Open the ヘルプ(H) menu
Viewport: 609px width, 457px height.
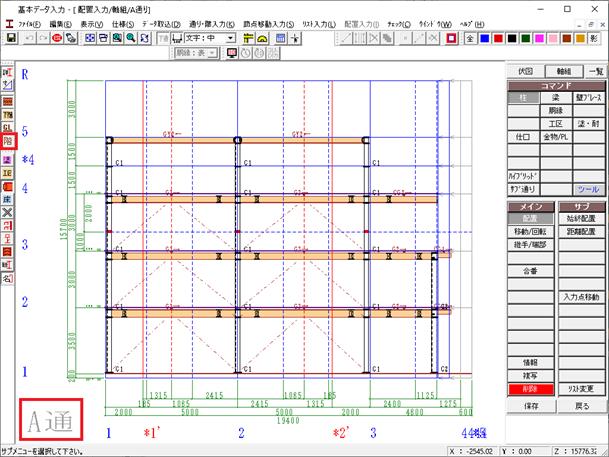point(472,24)
